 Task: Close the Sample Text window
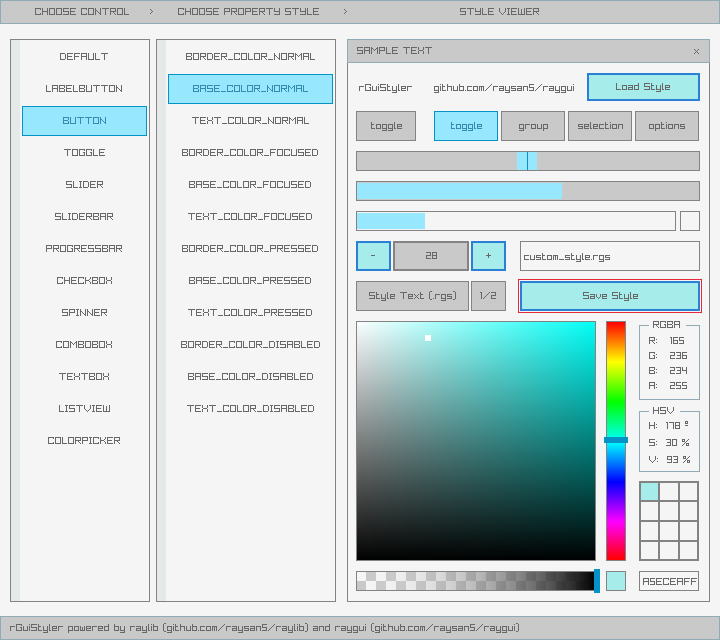pos(696,51)
